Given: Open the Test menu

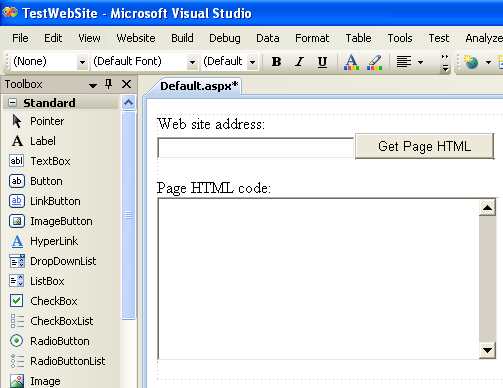Looking at the screenshot, I should pos(439,38).
